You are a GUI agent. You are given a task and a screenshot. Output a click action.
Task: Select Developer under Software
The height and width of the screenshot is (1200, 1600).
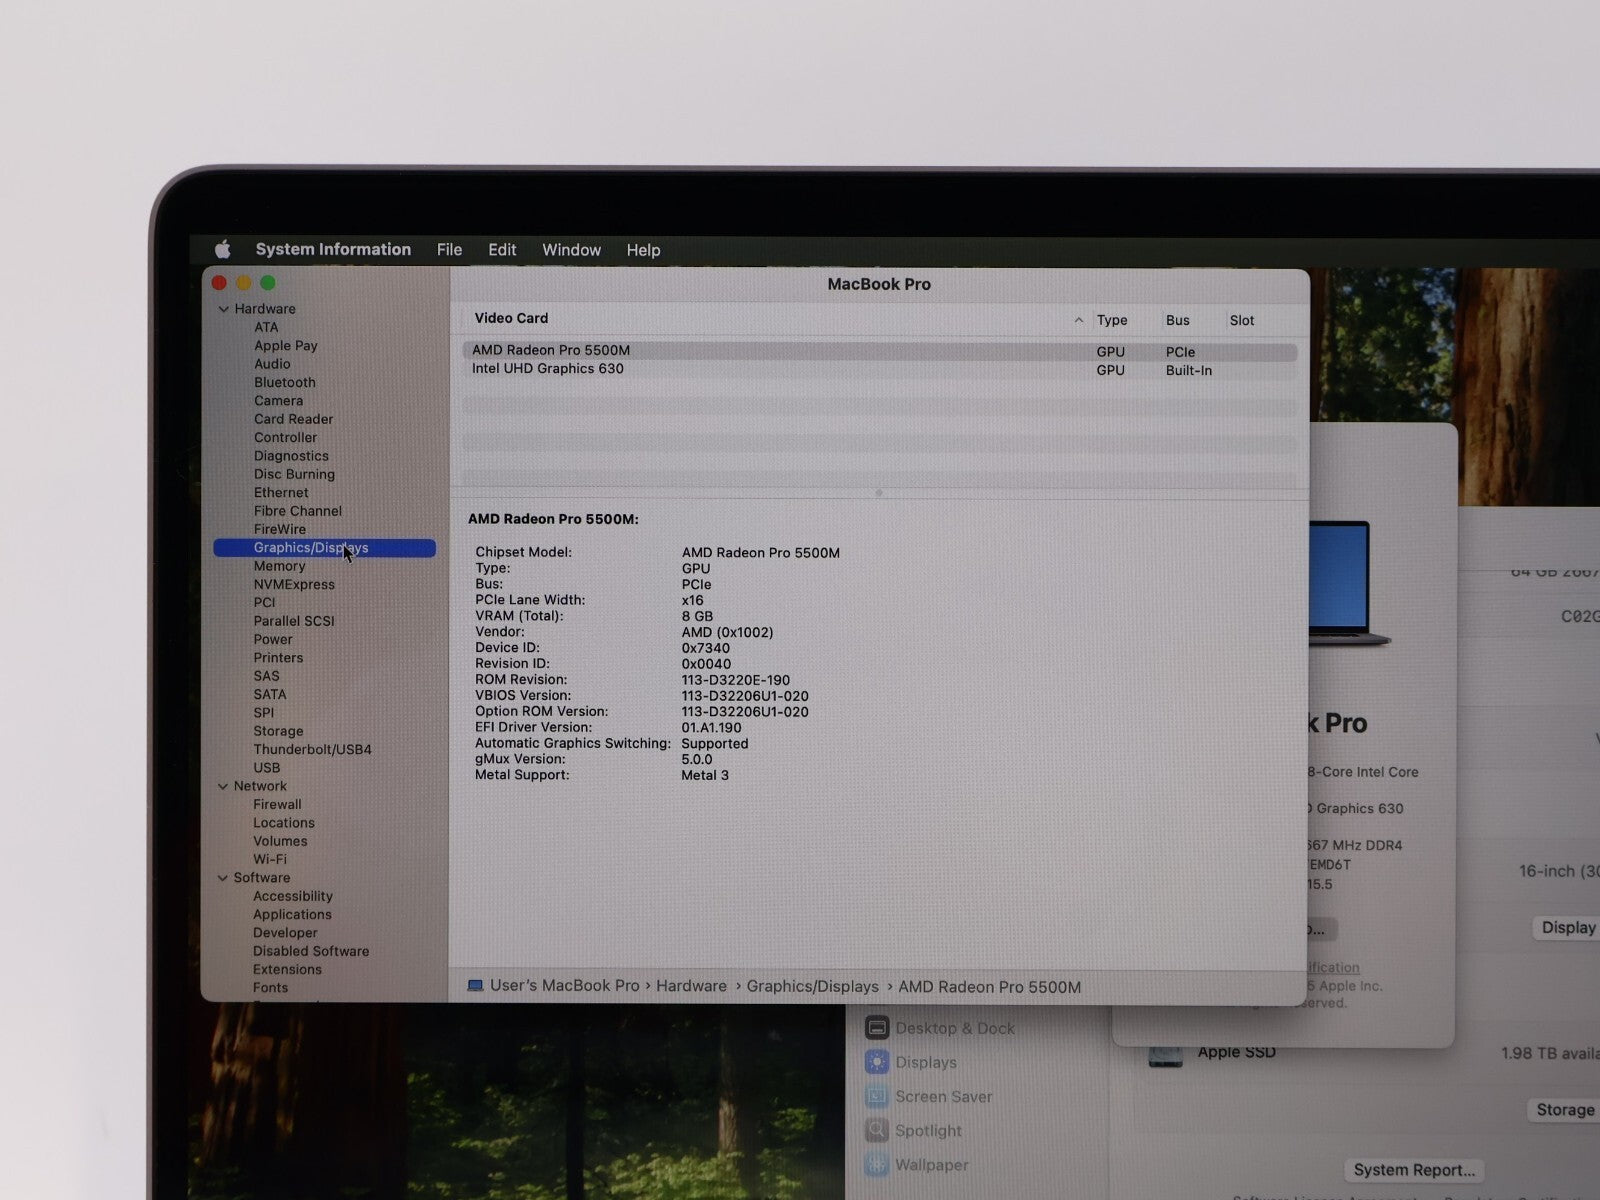pyautogui.click(x=285, y=933)
